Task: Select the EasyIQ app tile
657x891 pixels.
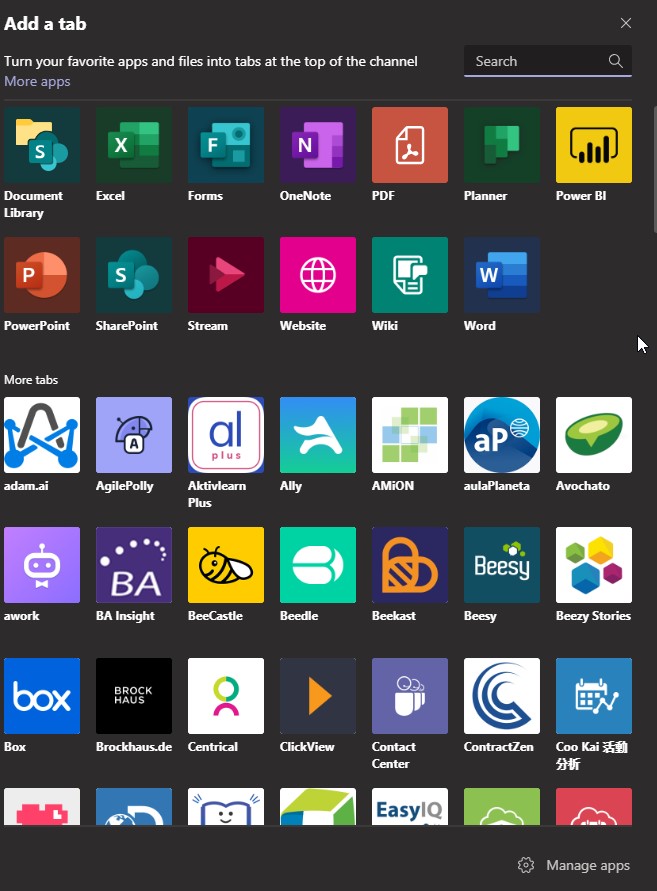Action: click(410, 806)
